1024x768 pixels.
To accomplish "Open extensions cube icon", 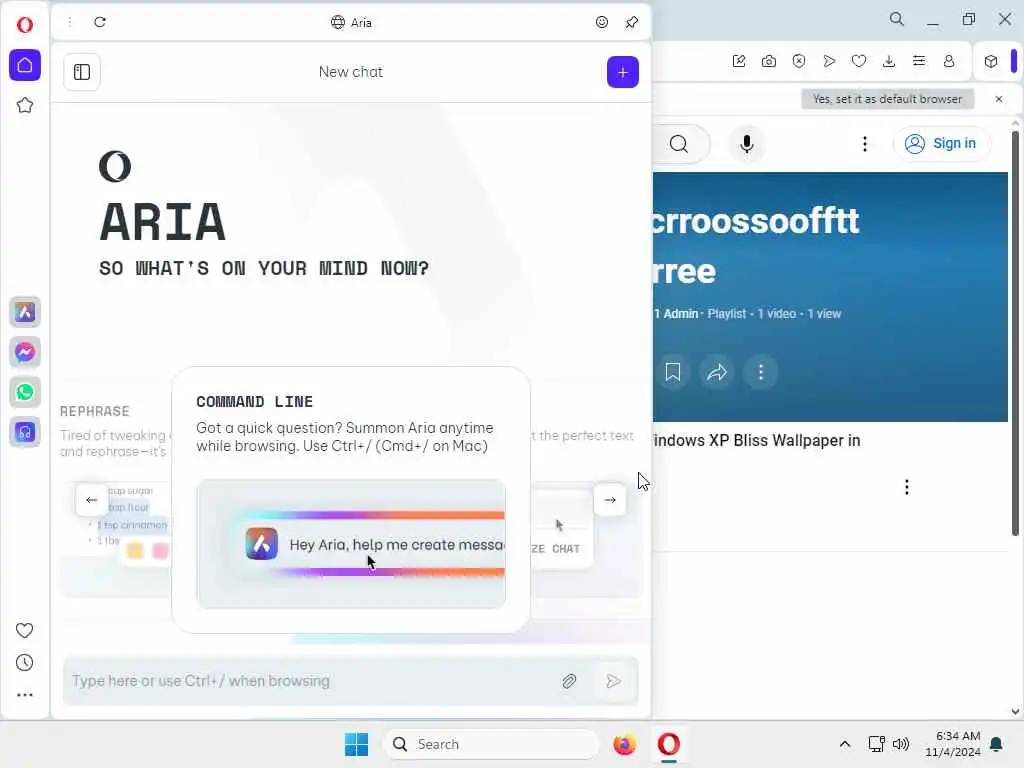I will click(x=991, y=61).
